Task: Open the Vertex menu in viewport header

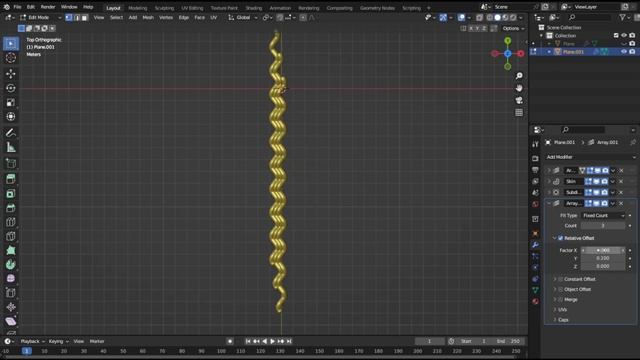Action: [166, 18]
